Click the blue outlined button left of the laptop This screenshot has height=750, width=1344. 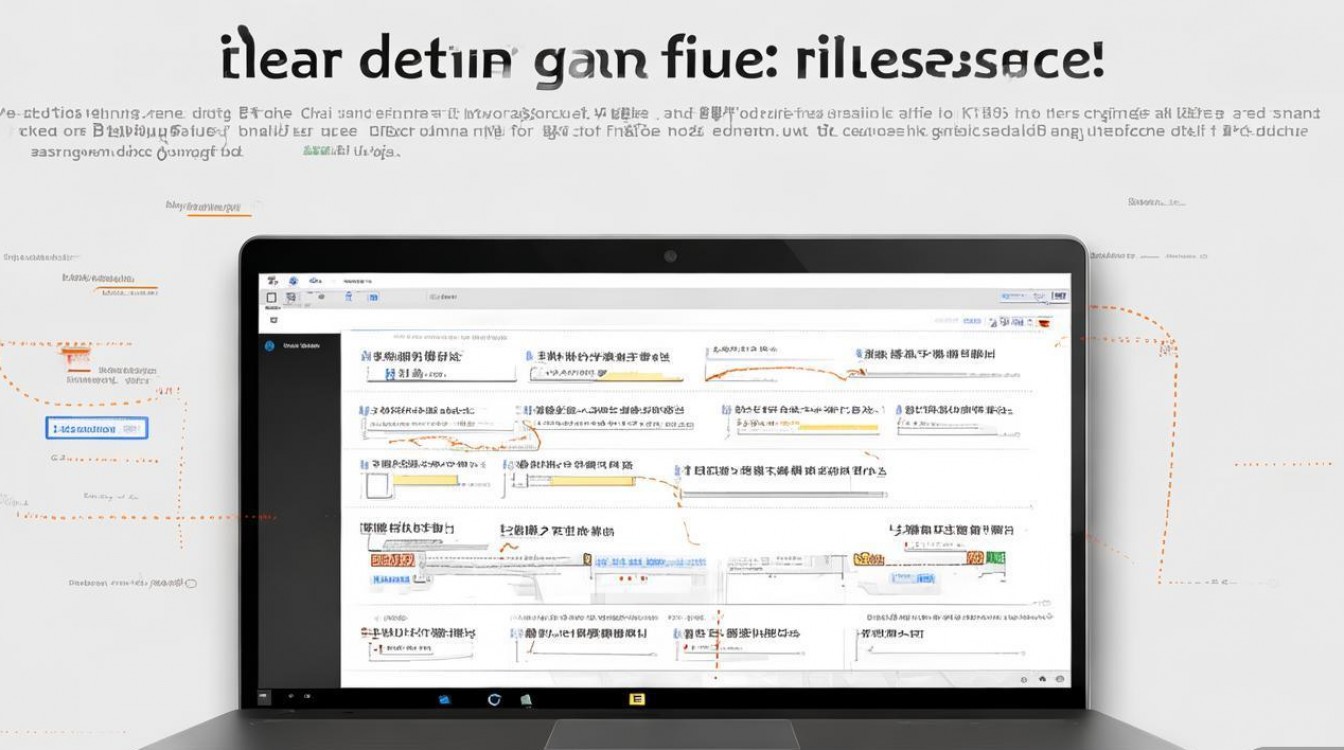96,429
